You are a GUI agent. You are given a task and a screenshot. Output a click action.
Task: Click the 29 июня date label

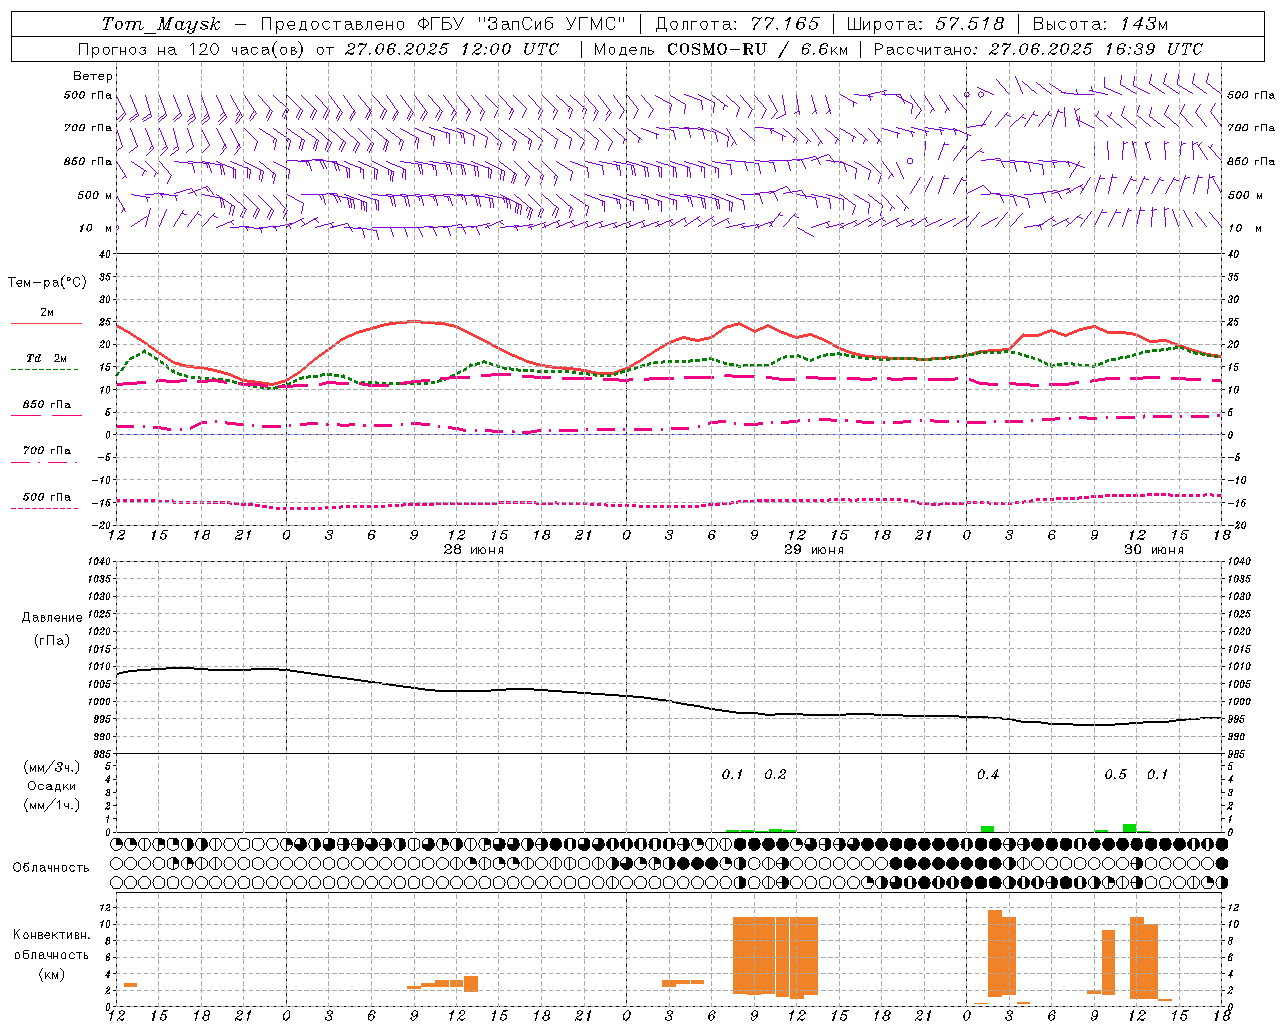click(814, 550)
